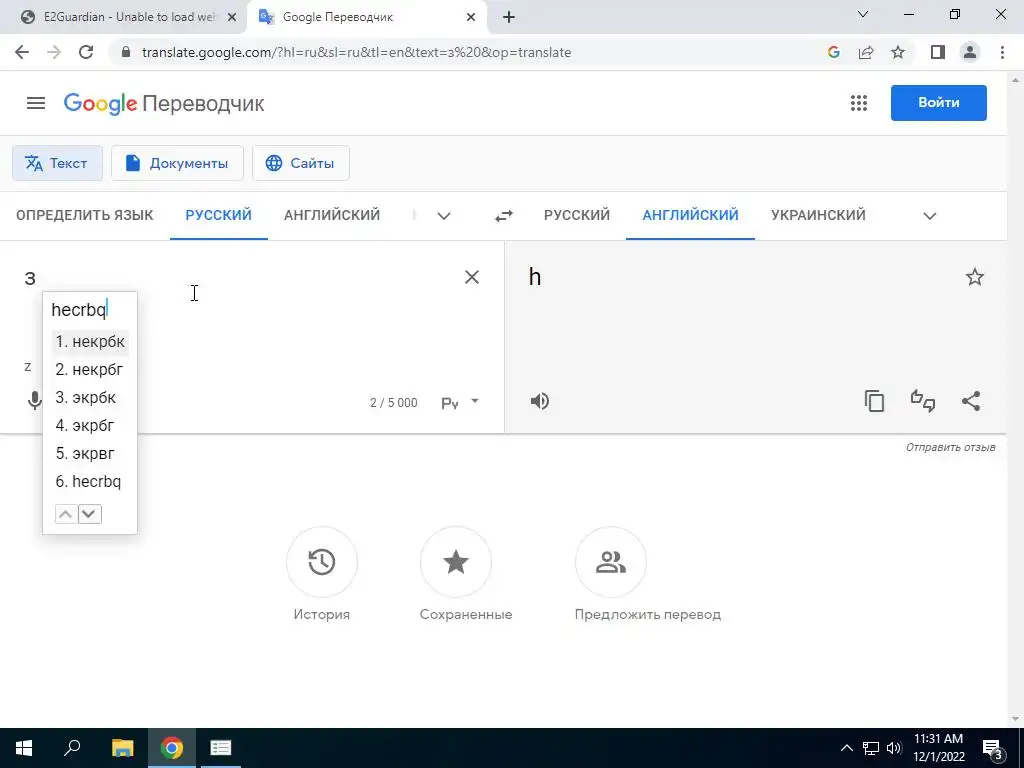
Task: Open Сохраненные saved translations
Action: [x=456, y=562]
